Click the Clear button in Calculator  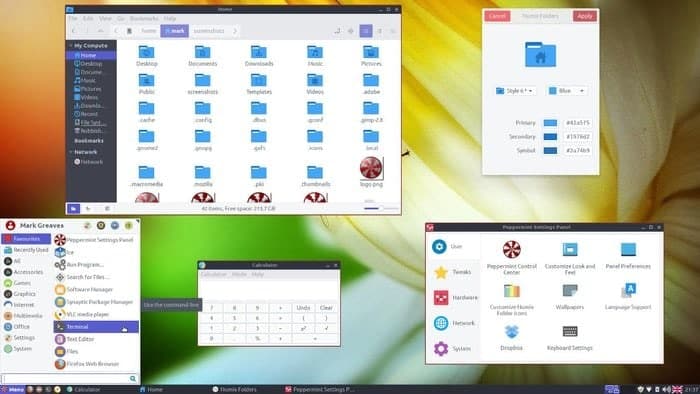(x=326, y=308)
